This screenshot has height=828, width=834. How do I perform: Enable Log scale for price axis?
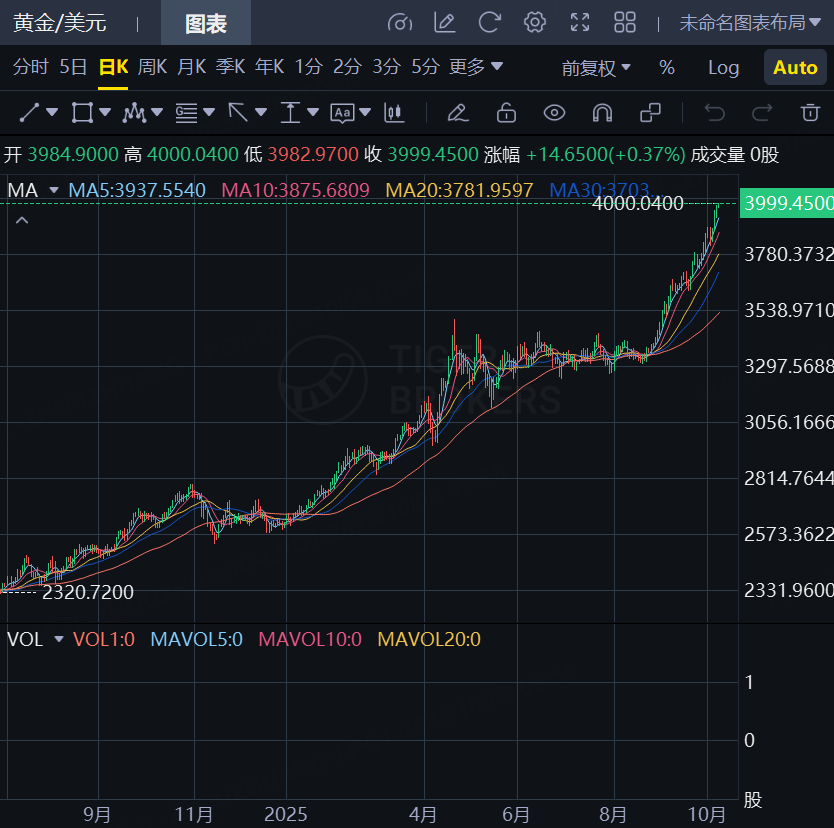723,68
